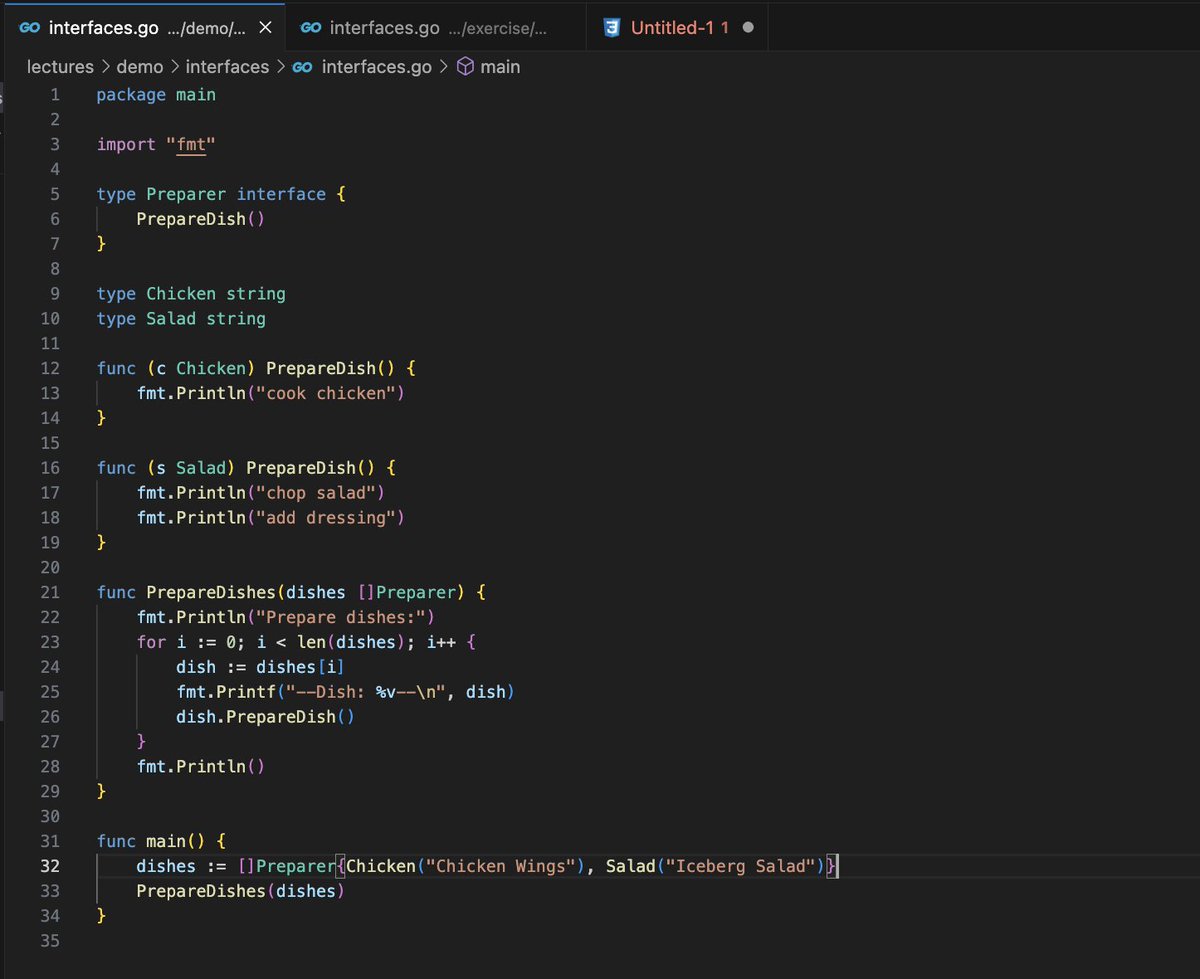Viewport: 1200px width, 979px height.
Task: Click dish.PrepareDish() on line 26
Action: point(266,716)
